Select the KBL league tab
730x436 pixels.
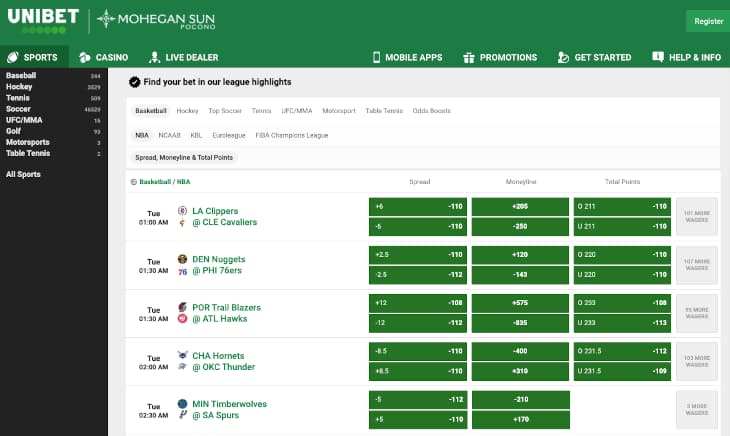196,135
